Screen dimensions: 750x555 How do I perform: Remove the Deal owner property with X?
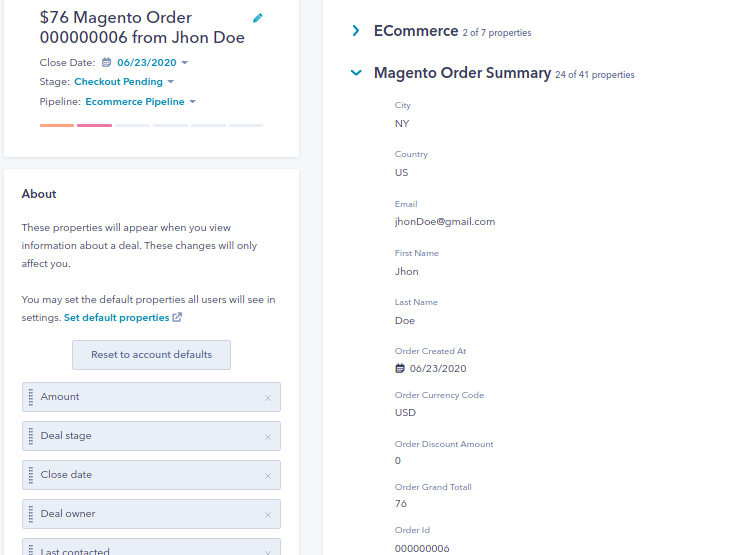tap(268, 515)
